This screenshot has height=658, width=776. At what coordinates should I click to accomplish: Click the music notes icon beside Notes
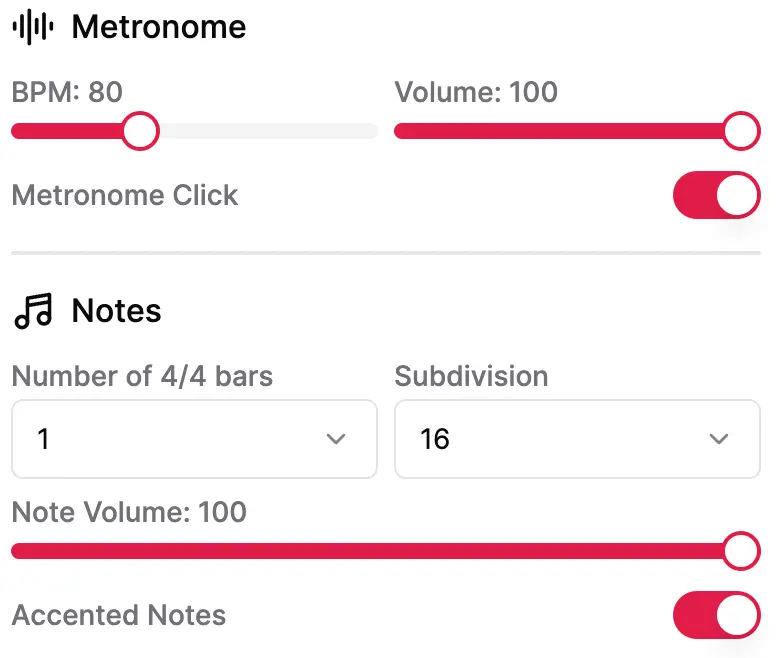click(x=32, y=311)
